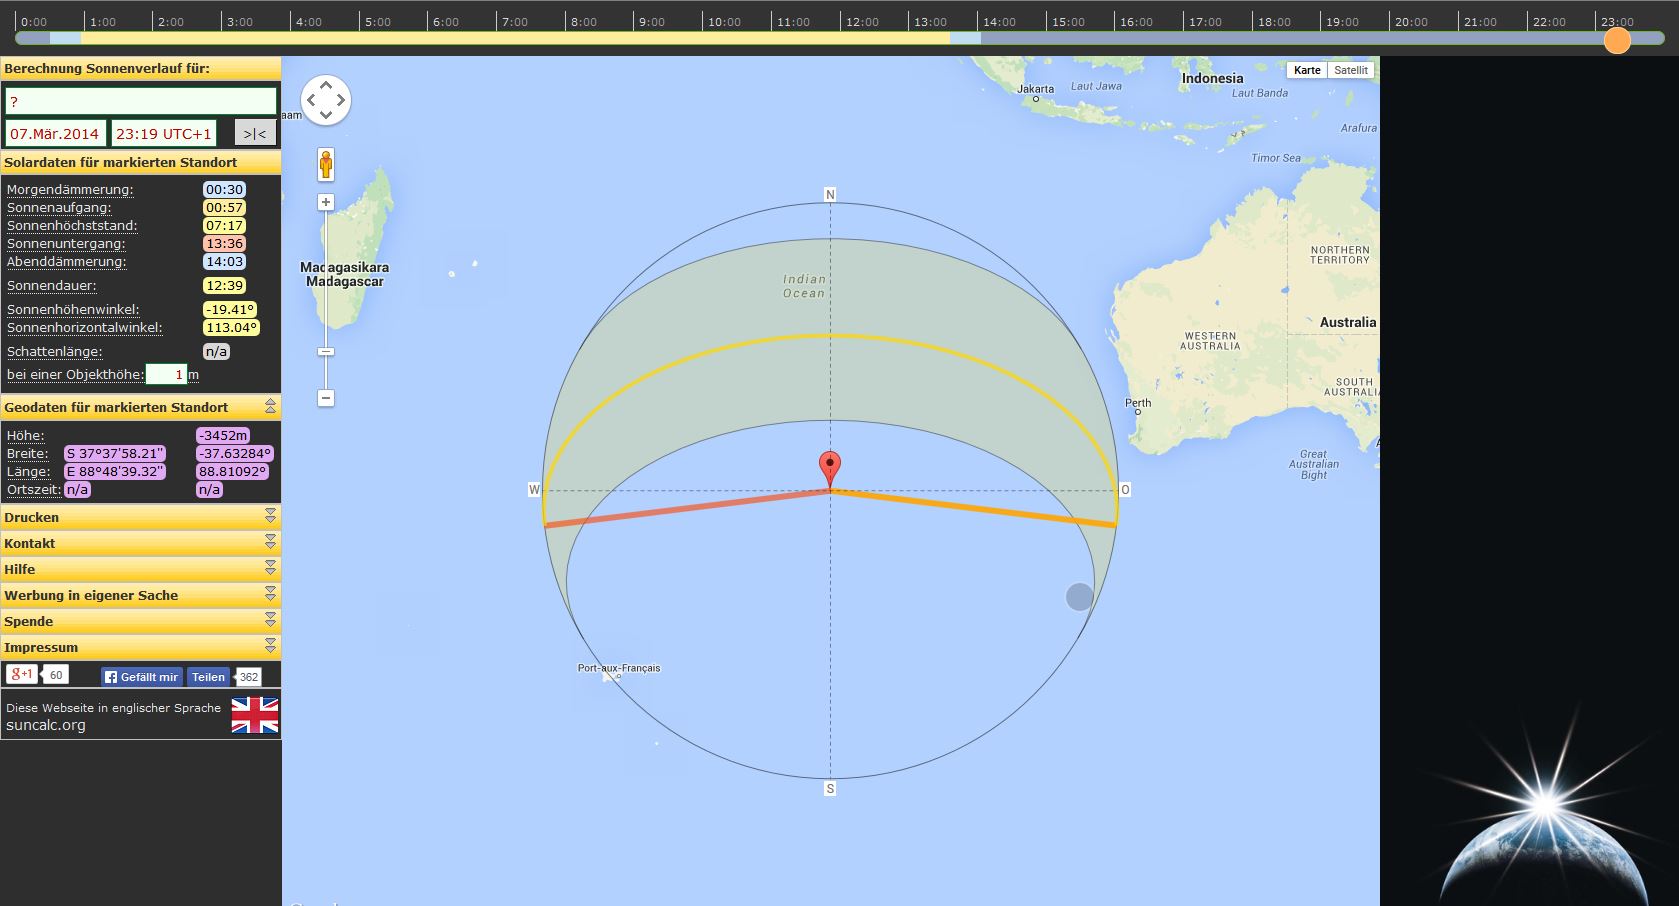Image resolution: width=1679 pixels, height=906 pixels.
Task: Click the Morgendämmerung label
Action: point(70,189)
